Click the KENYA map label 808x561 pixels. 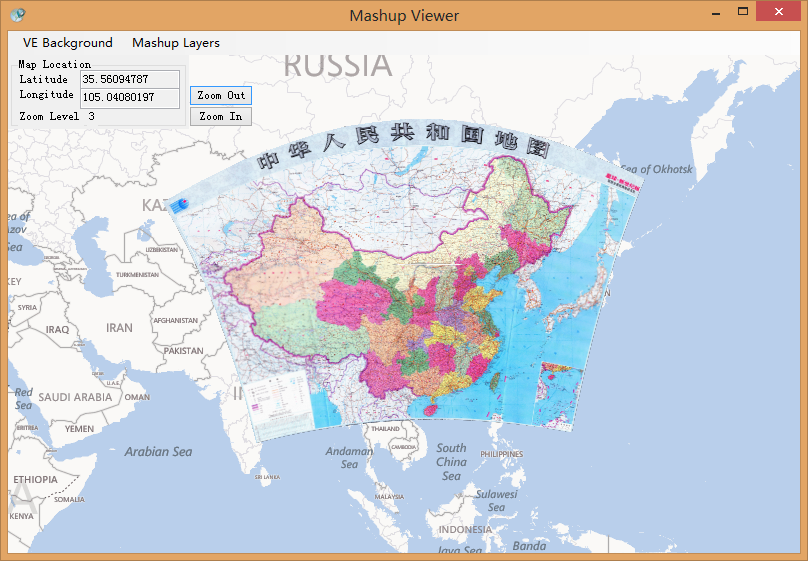(x=21, y=516)
